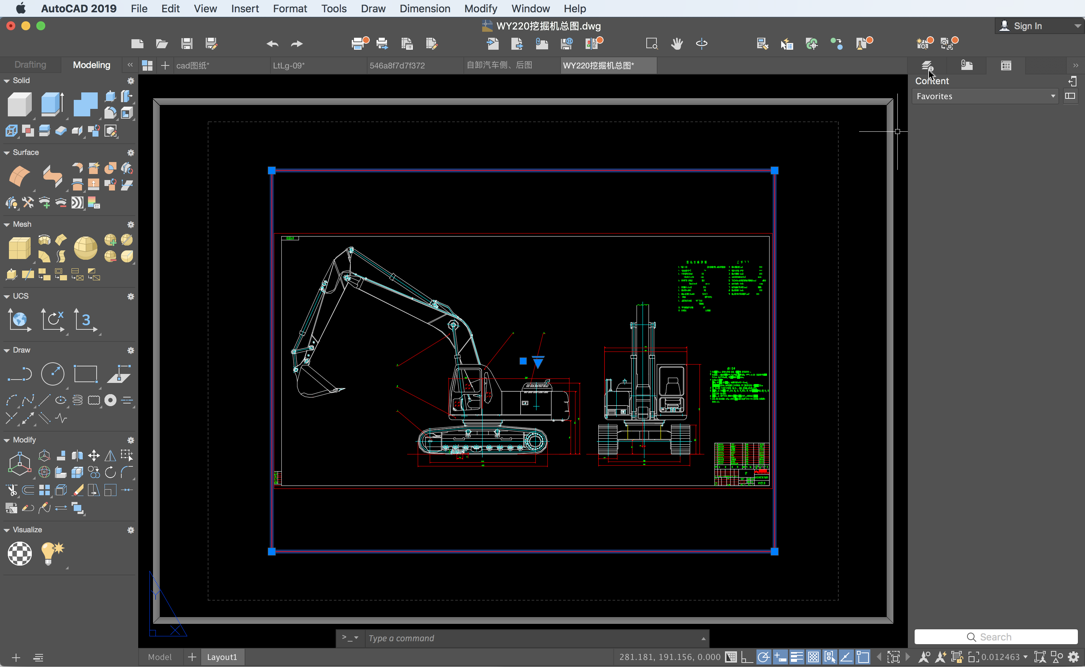This screenshot has height=667, width=1085.
Task: Switch to the Layout1 tab
Action: tap(222, 657)
